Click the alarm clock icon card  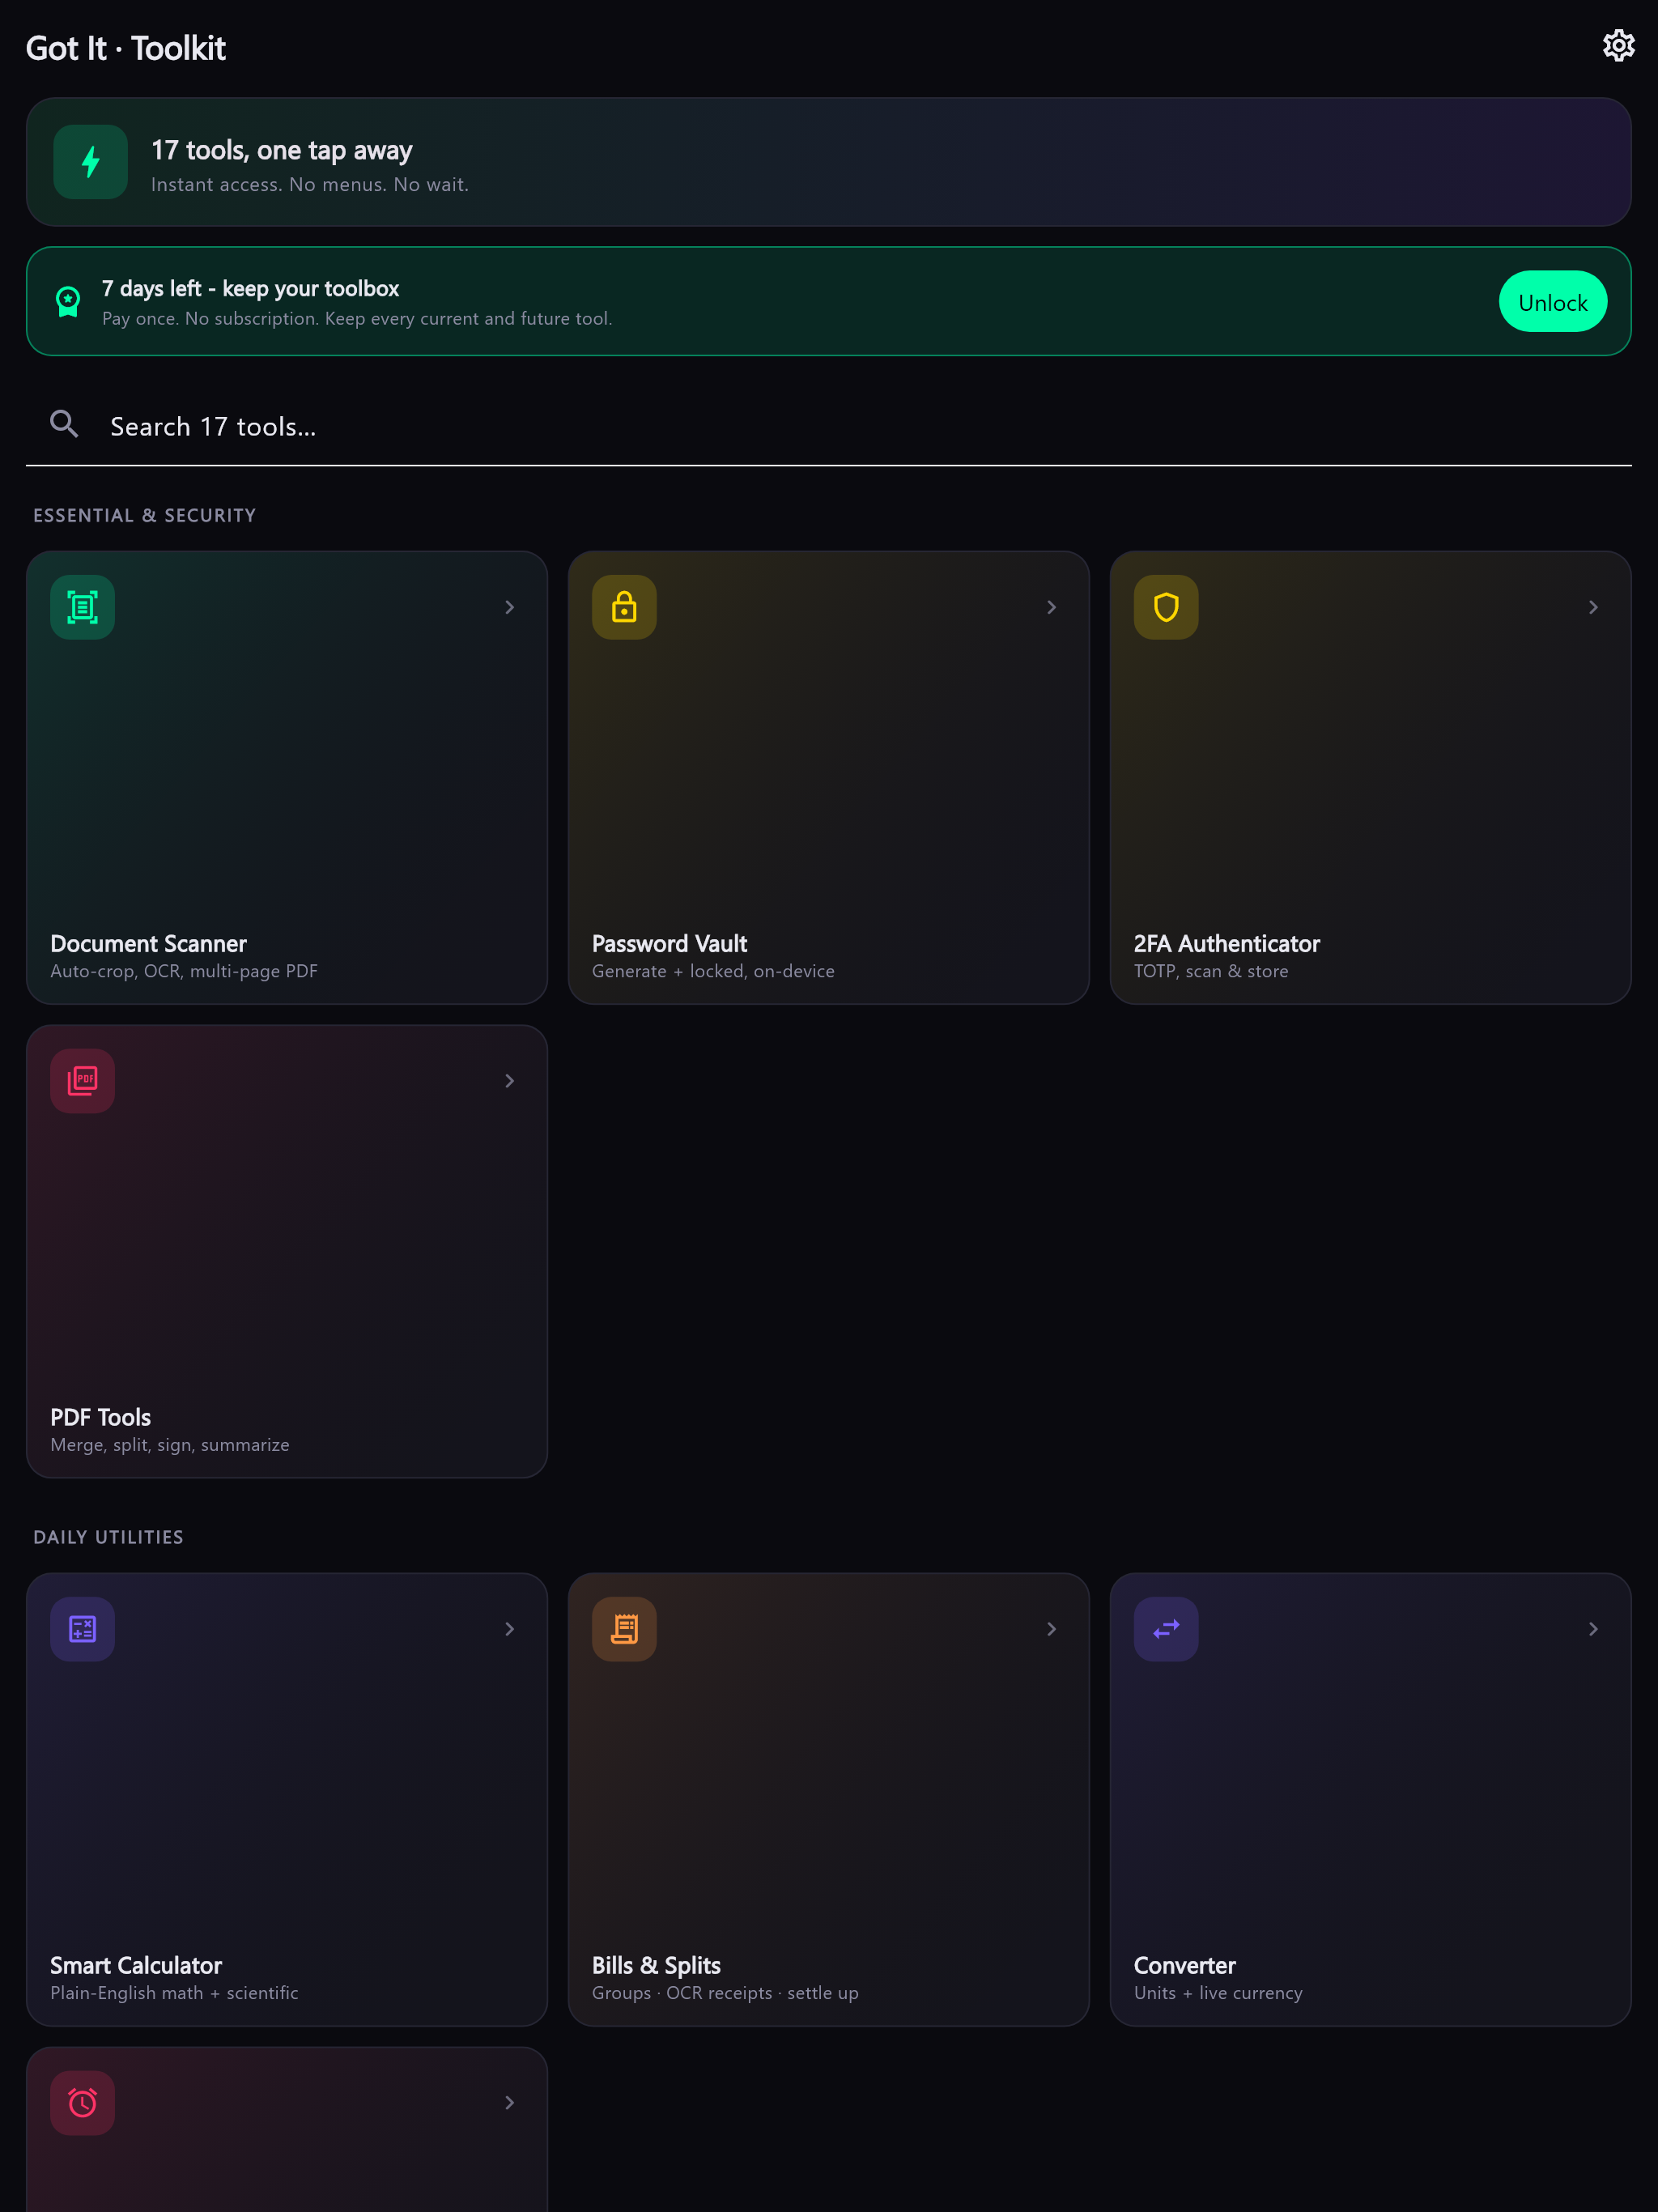tap(83, 2103)
